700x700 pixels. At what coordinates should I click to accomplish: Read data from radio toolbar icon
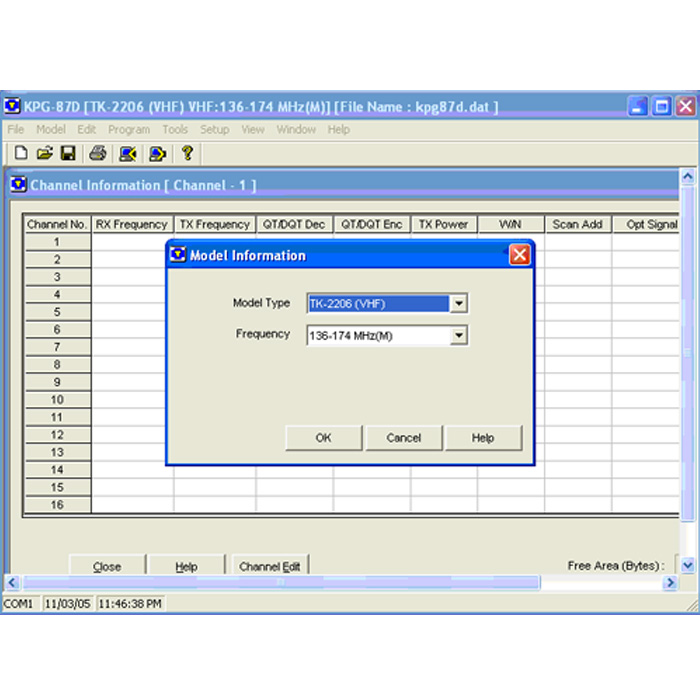pyautogui.click(x=128, y=154)
